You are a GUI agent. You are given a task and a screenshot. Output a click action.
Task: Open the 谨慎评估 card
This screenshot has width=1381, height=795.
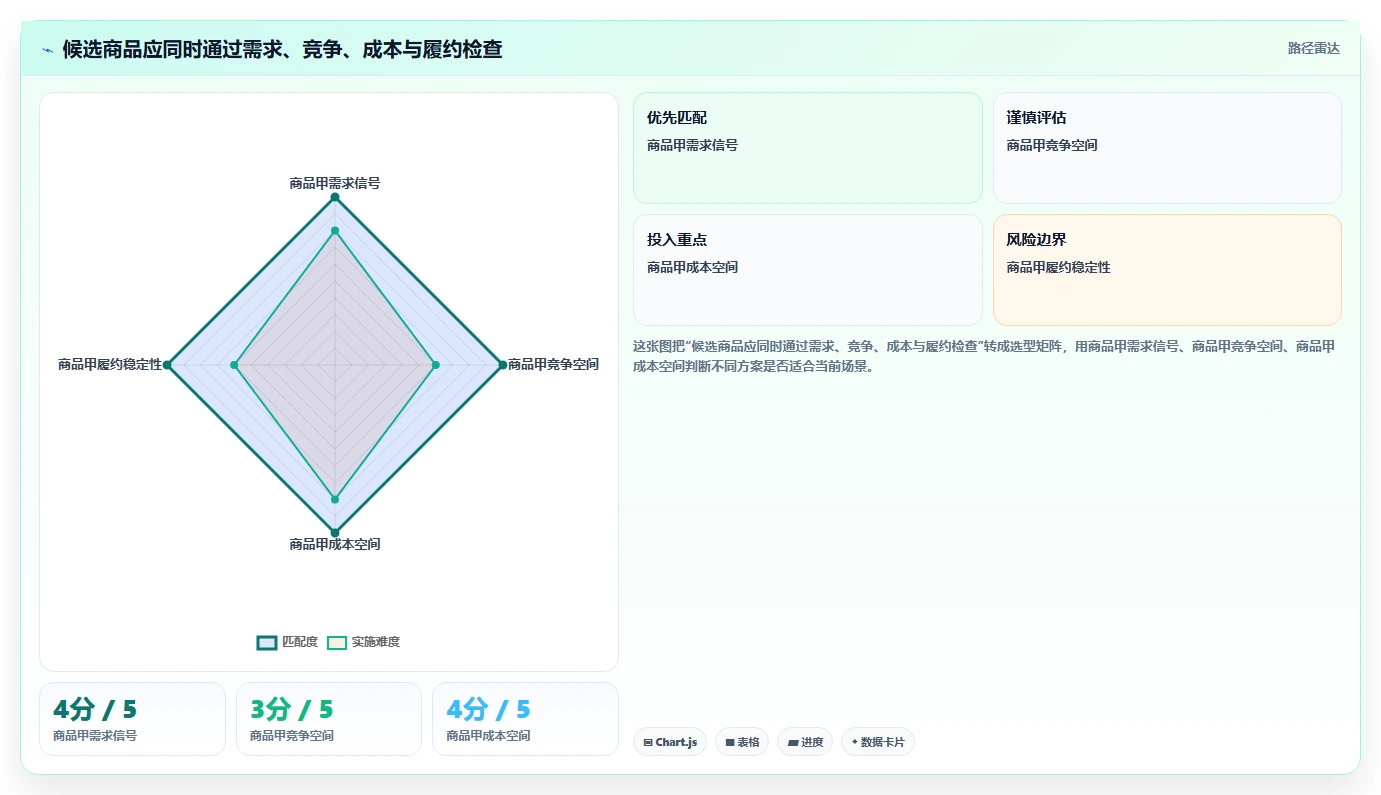1167,148
